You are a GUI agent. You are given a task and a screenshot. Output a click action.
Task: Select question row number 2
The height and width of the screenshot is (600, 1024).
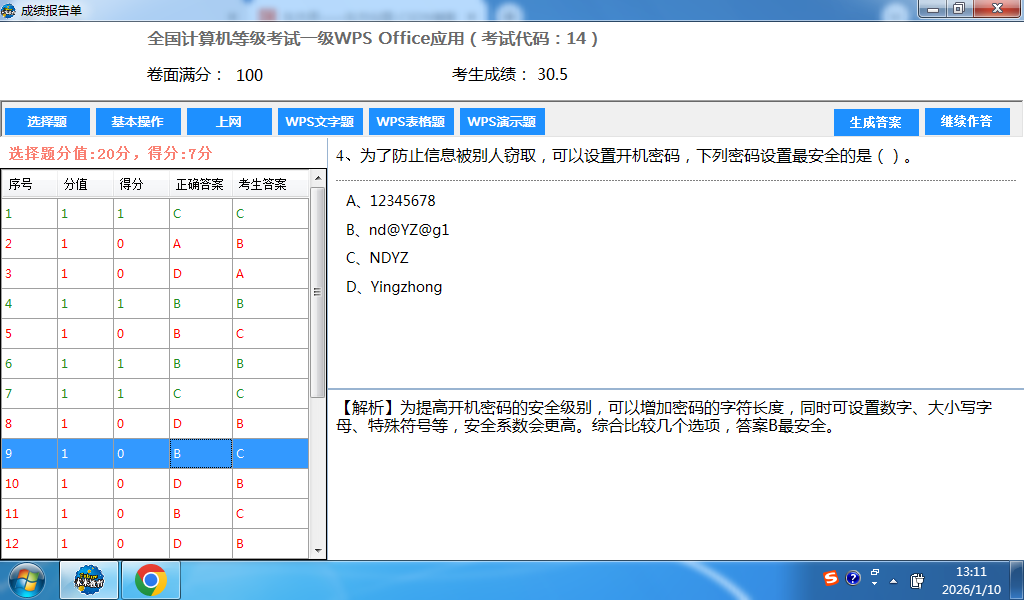pyautogui.click(x=155, y=244)
